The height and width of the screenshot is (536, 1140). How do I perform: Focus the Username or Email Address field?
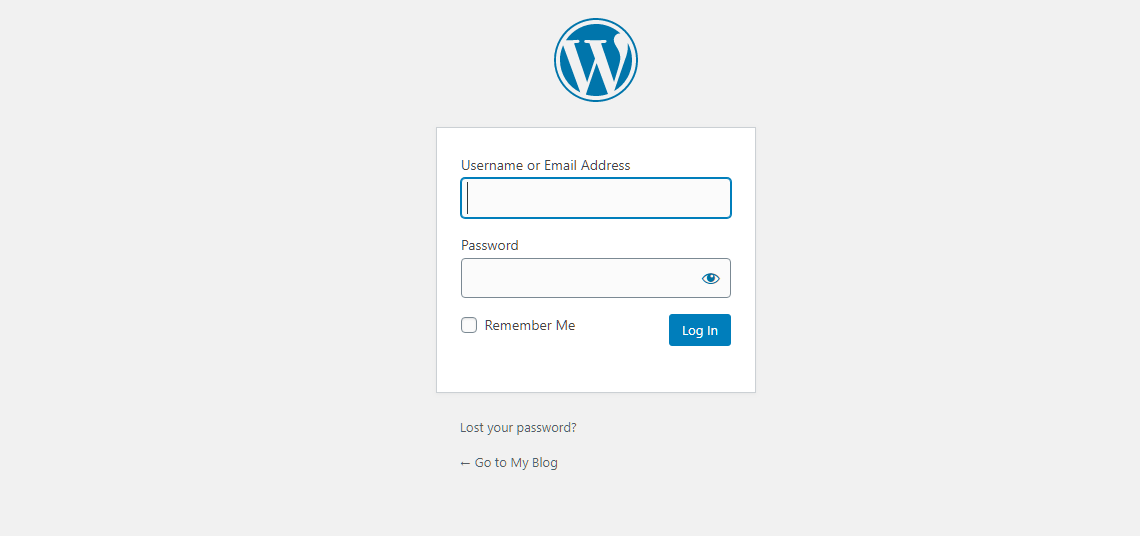click(x=595, y=198)
